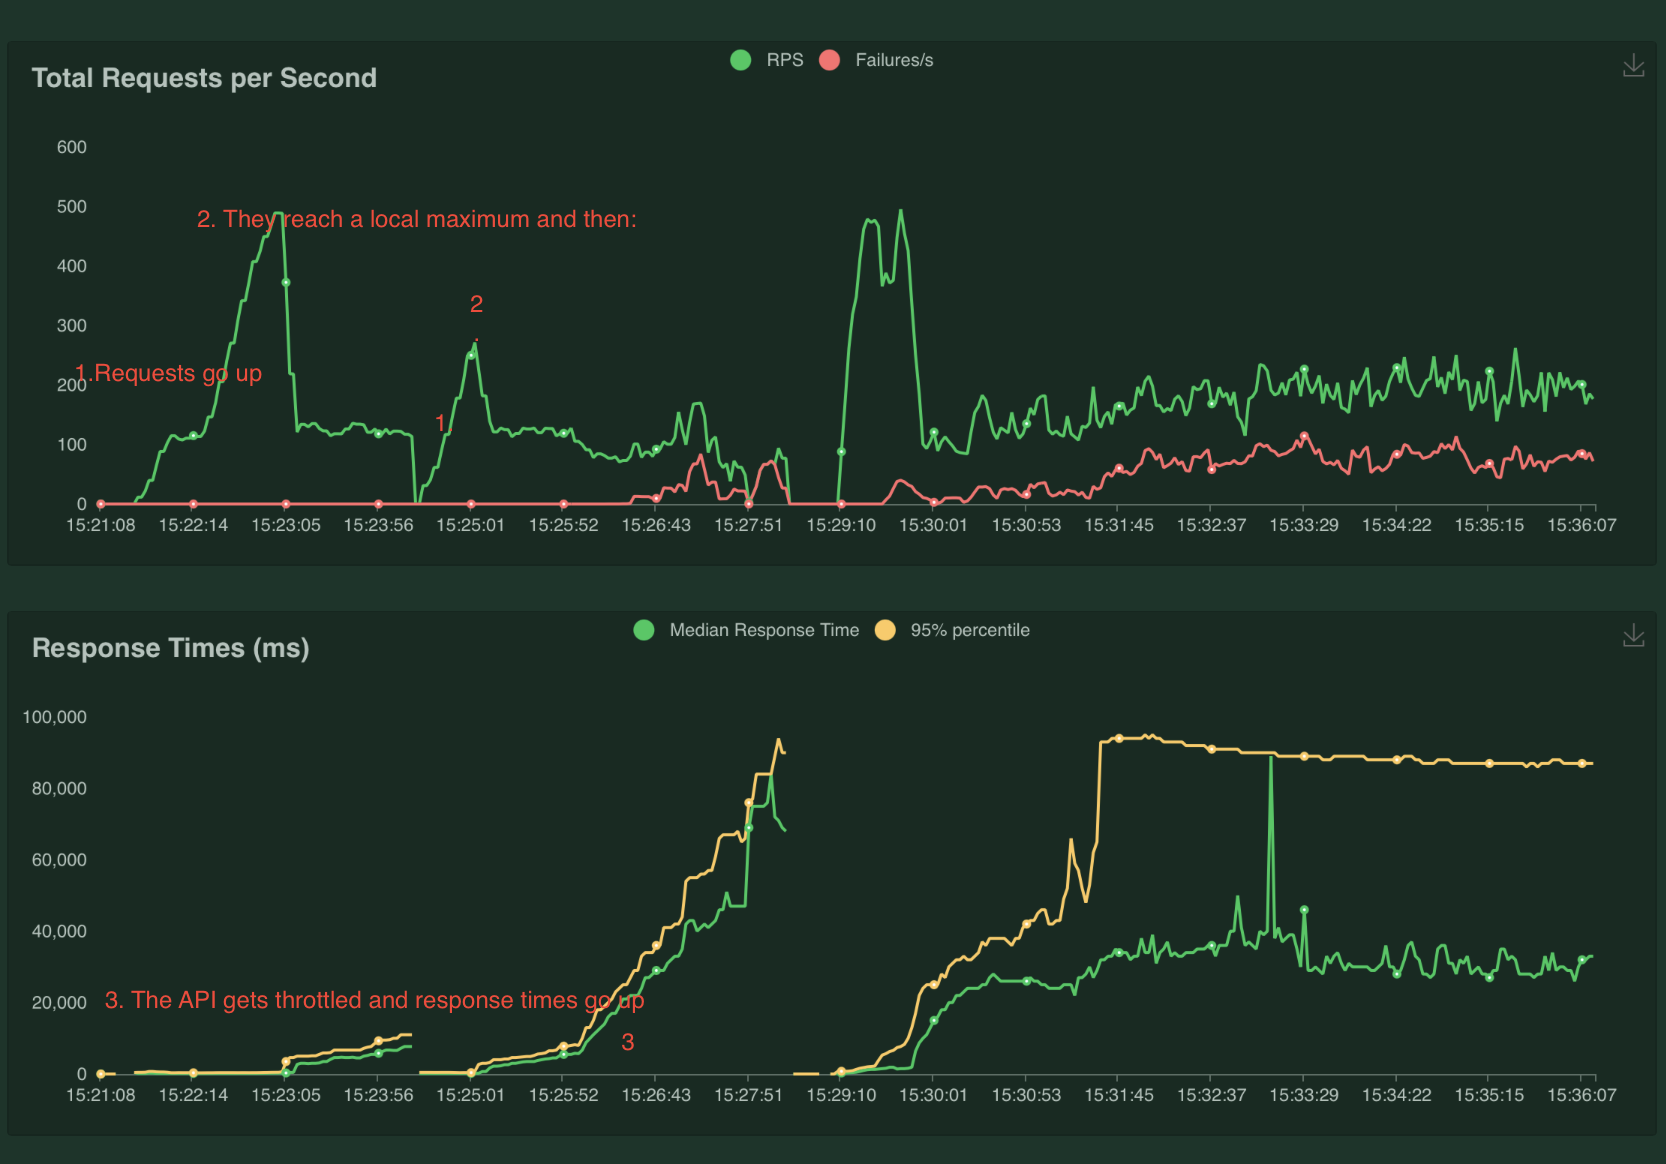The width and height of the screenshot is (1666, 1164).
Task: Toggle the 95% percentile legend entry
Action: pos(952,630)
